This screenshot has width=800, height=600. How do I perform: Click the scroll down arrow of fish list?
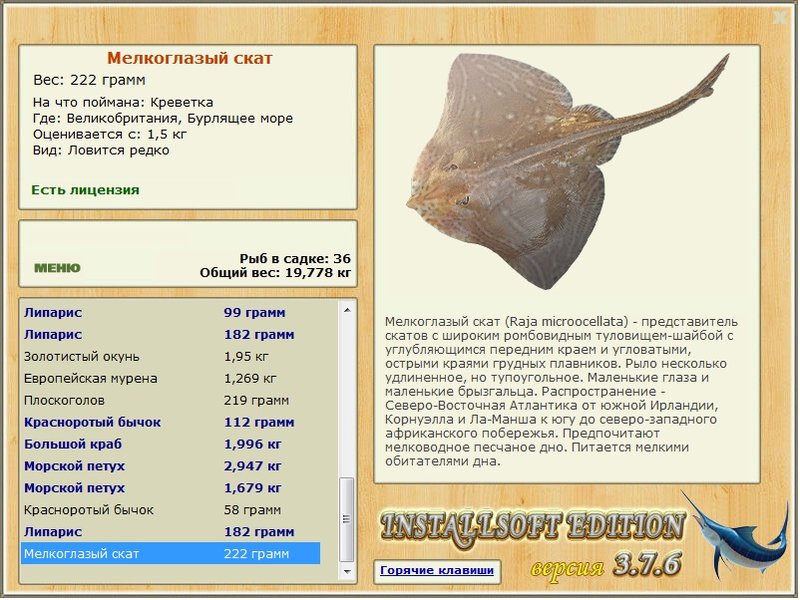(347, 571)
